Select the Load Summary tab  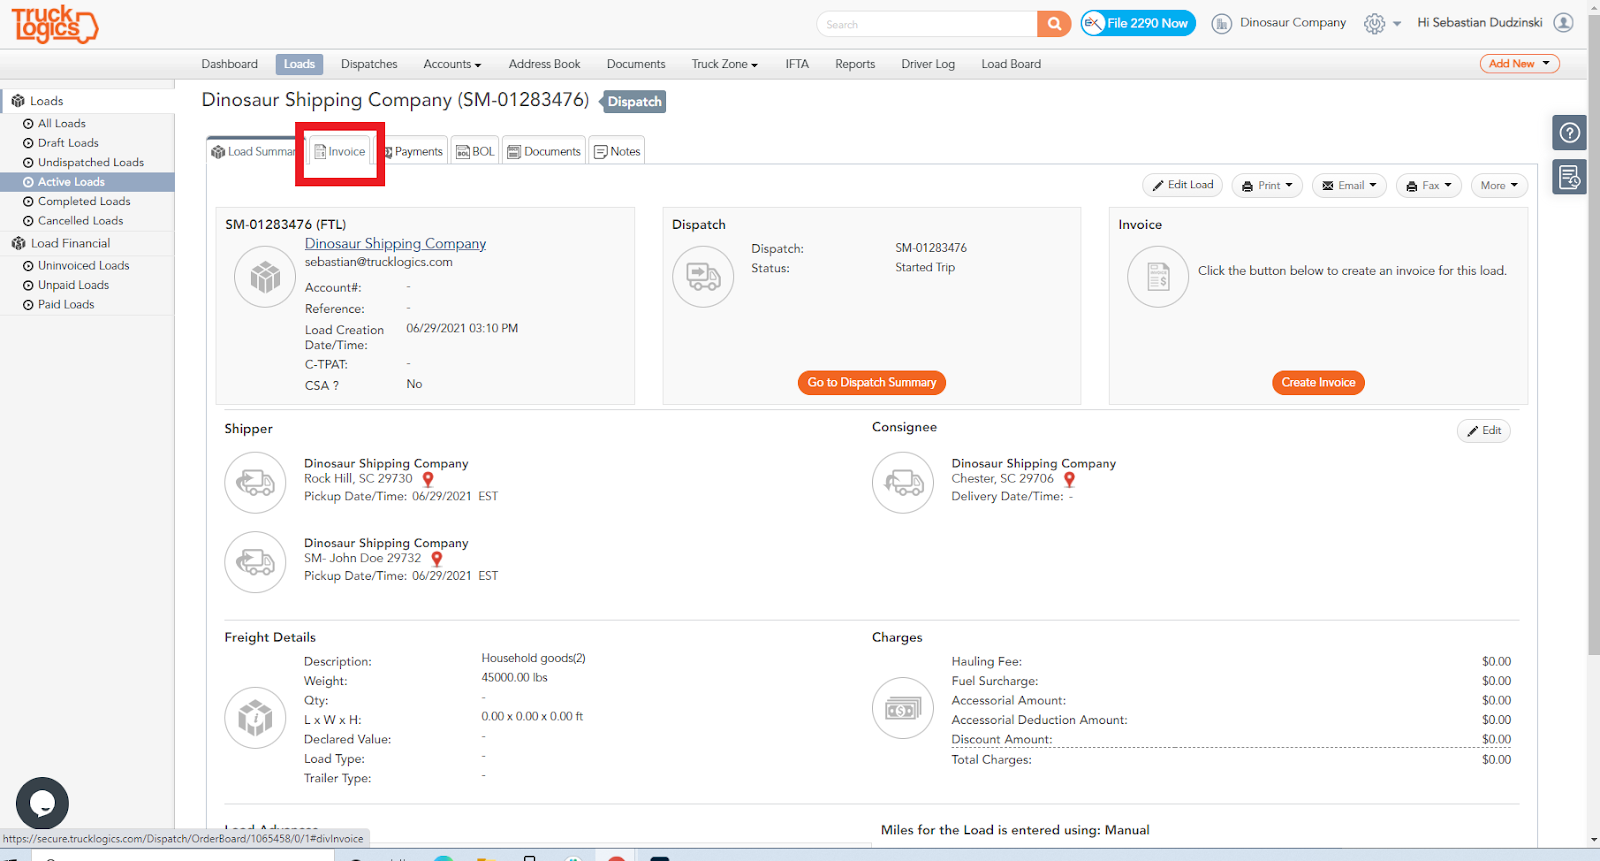tap(254, 152)
